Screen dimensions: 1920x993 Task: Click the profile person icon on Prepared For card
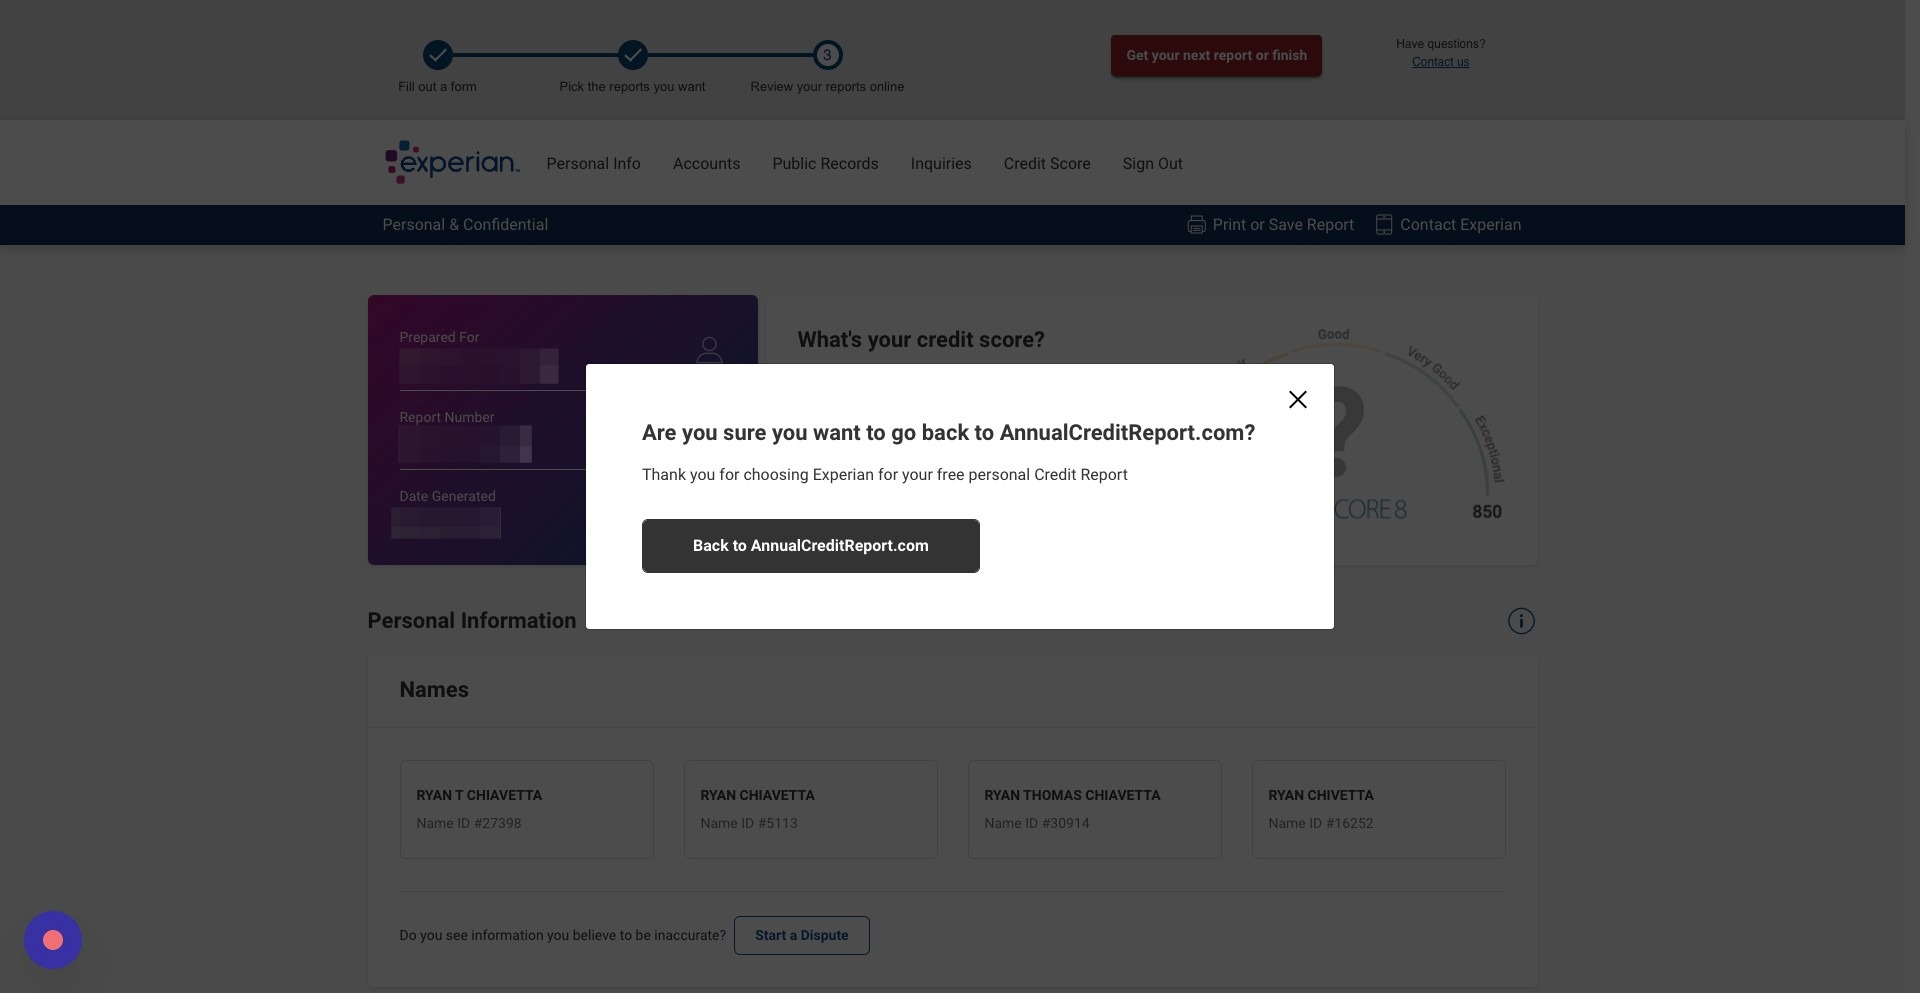click(x=709, y=351)
